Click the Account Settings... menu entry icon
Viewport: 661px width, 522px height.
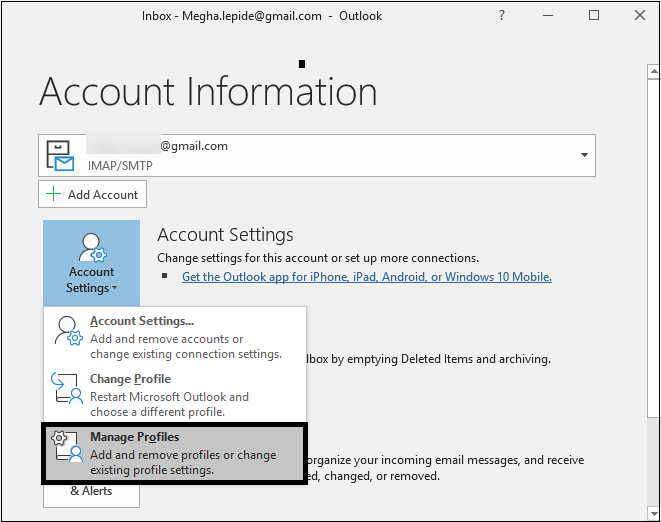68,331
